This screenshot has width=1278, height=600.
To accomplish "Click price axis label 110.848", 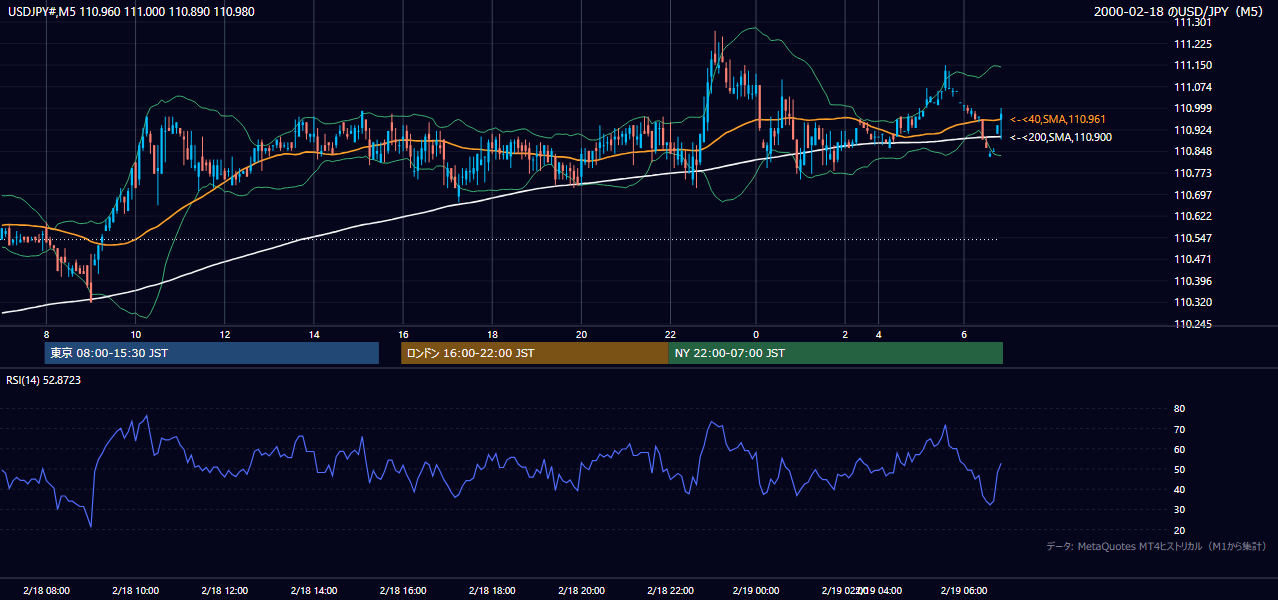I will pyautogui.click(x=1193, y=151).
